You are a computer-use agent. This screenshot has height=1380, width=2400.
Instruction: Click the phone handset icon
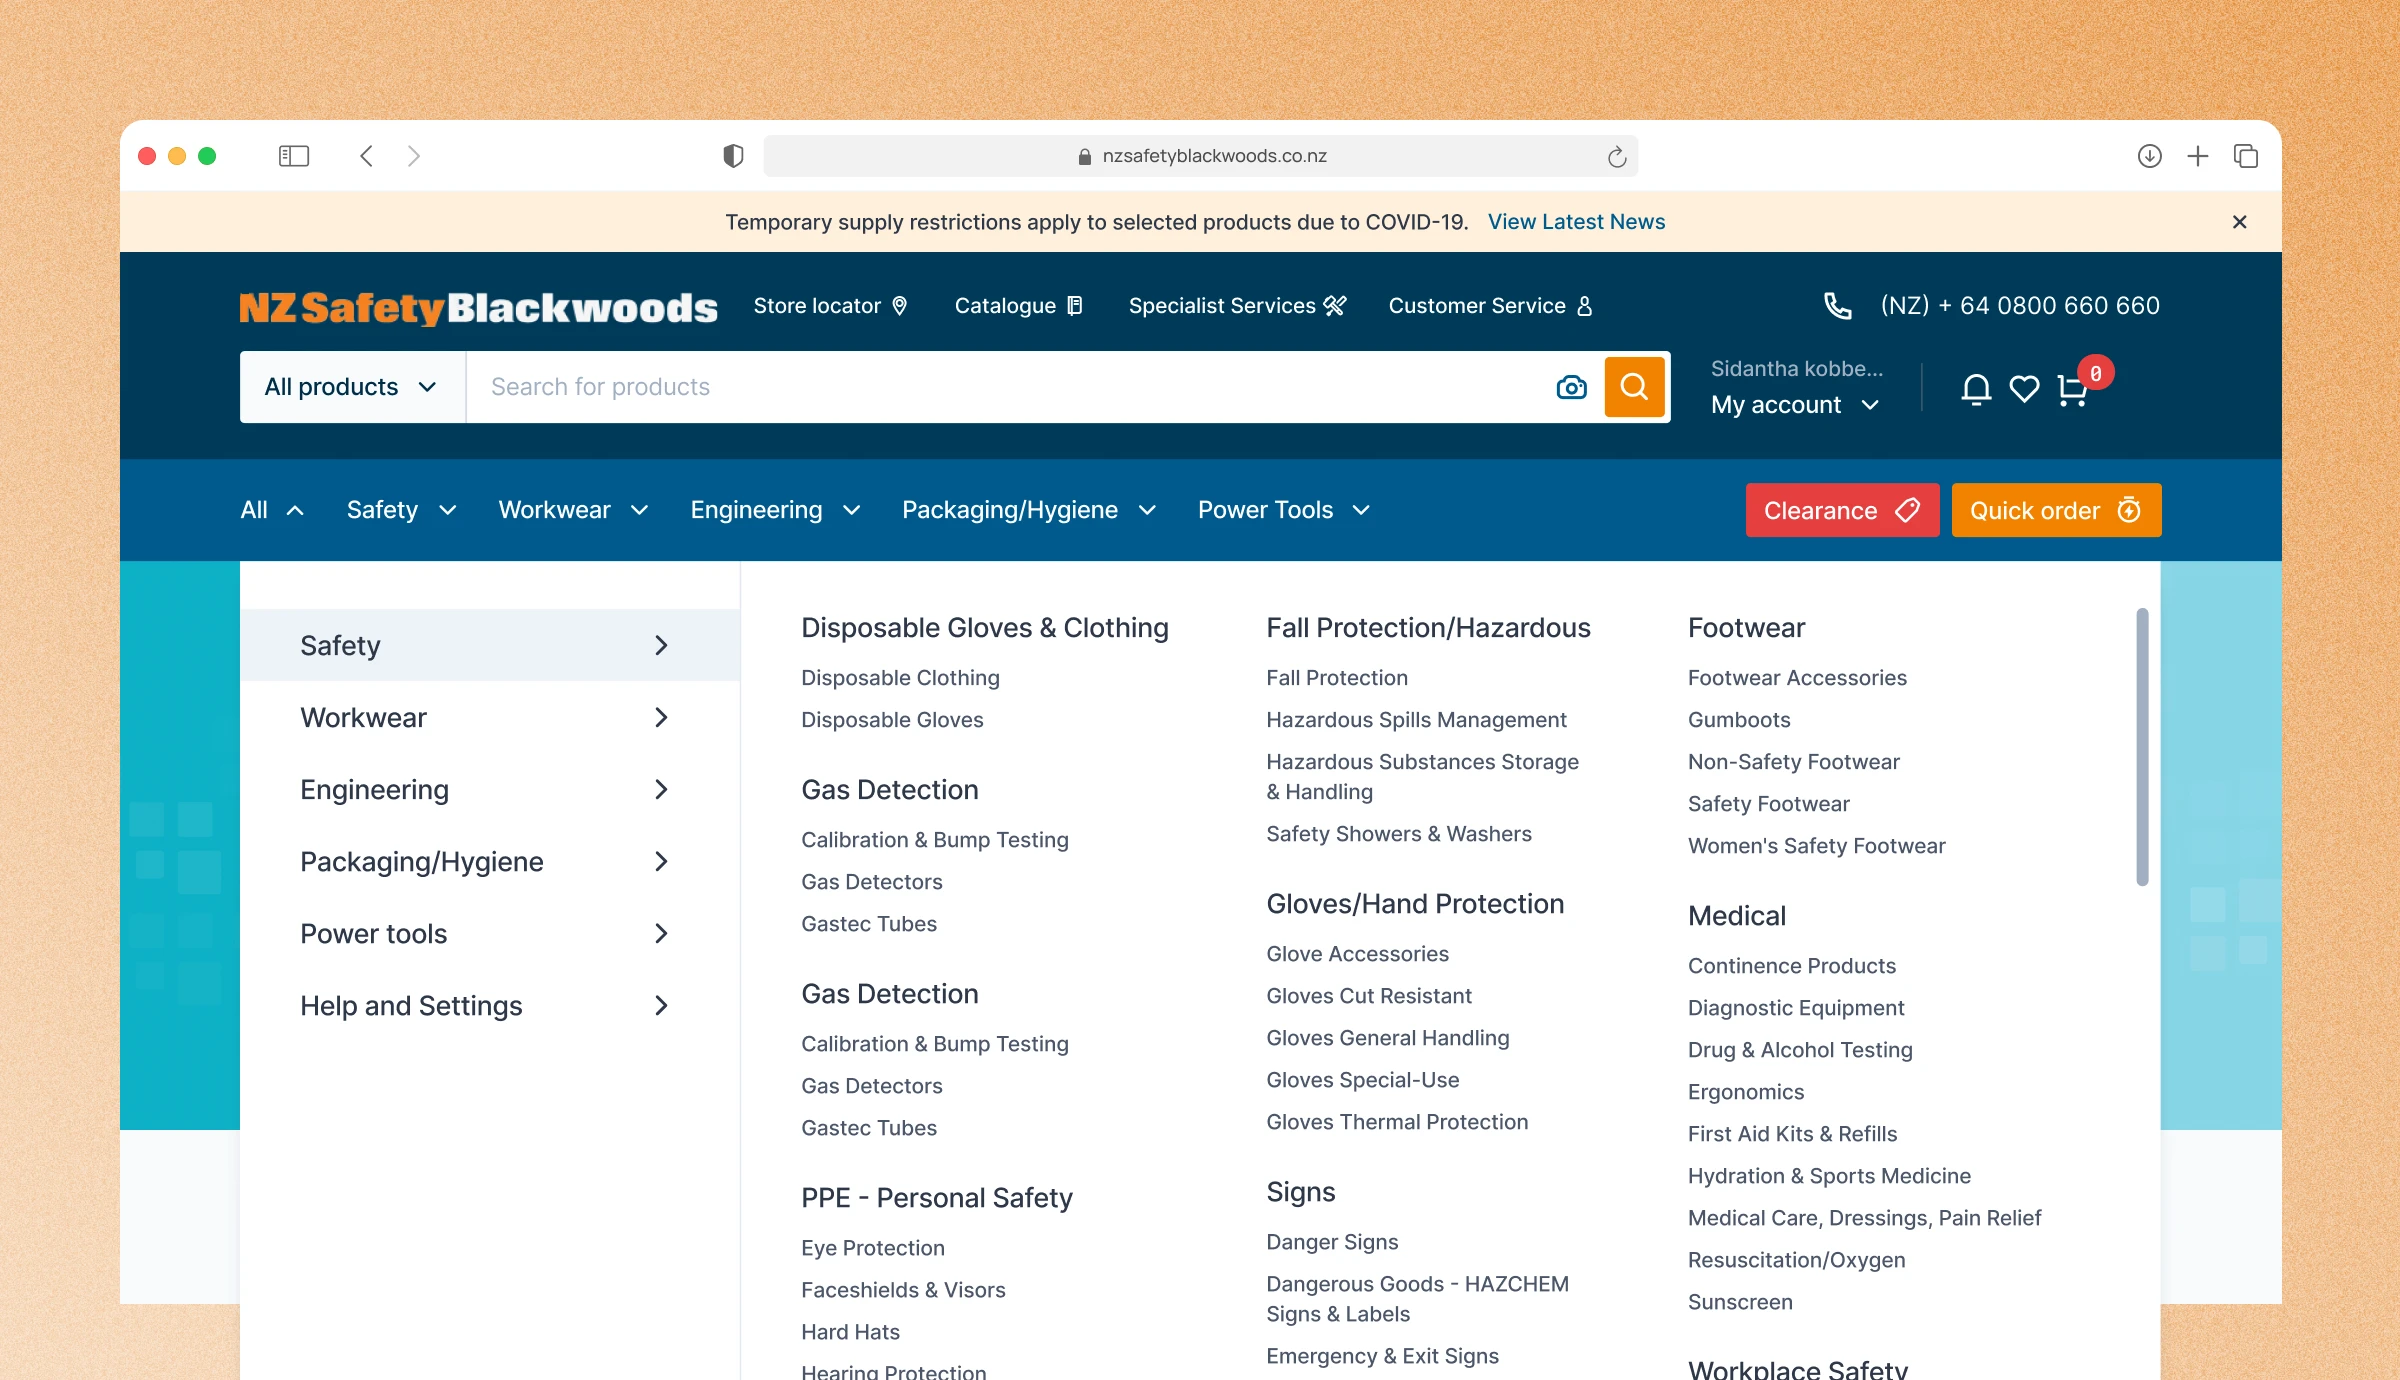1837,306
